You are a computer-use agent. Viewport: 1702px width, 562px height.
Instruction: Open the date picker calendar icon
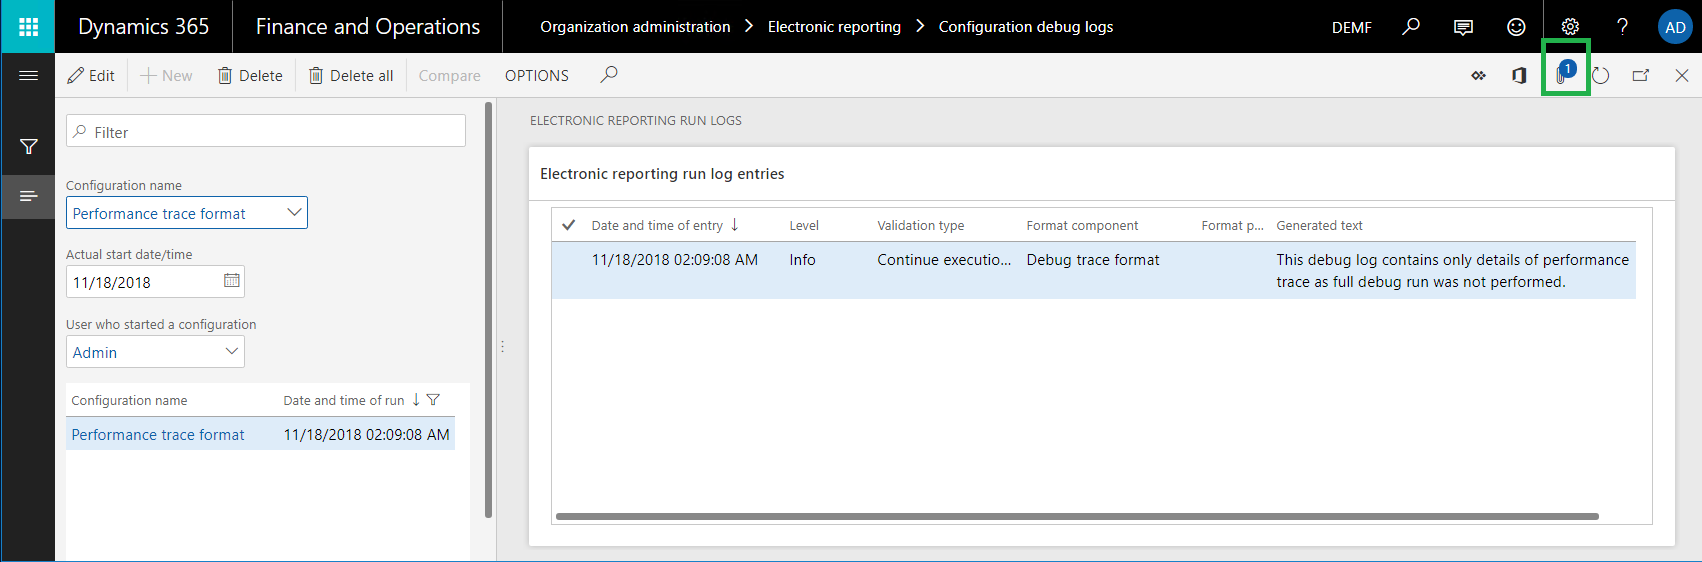coord(232,281)
